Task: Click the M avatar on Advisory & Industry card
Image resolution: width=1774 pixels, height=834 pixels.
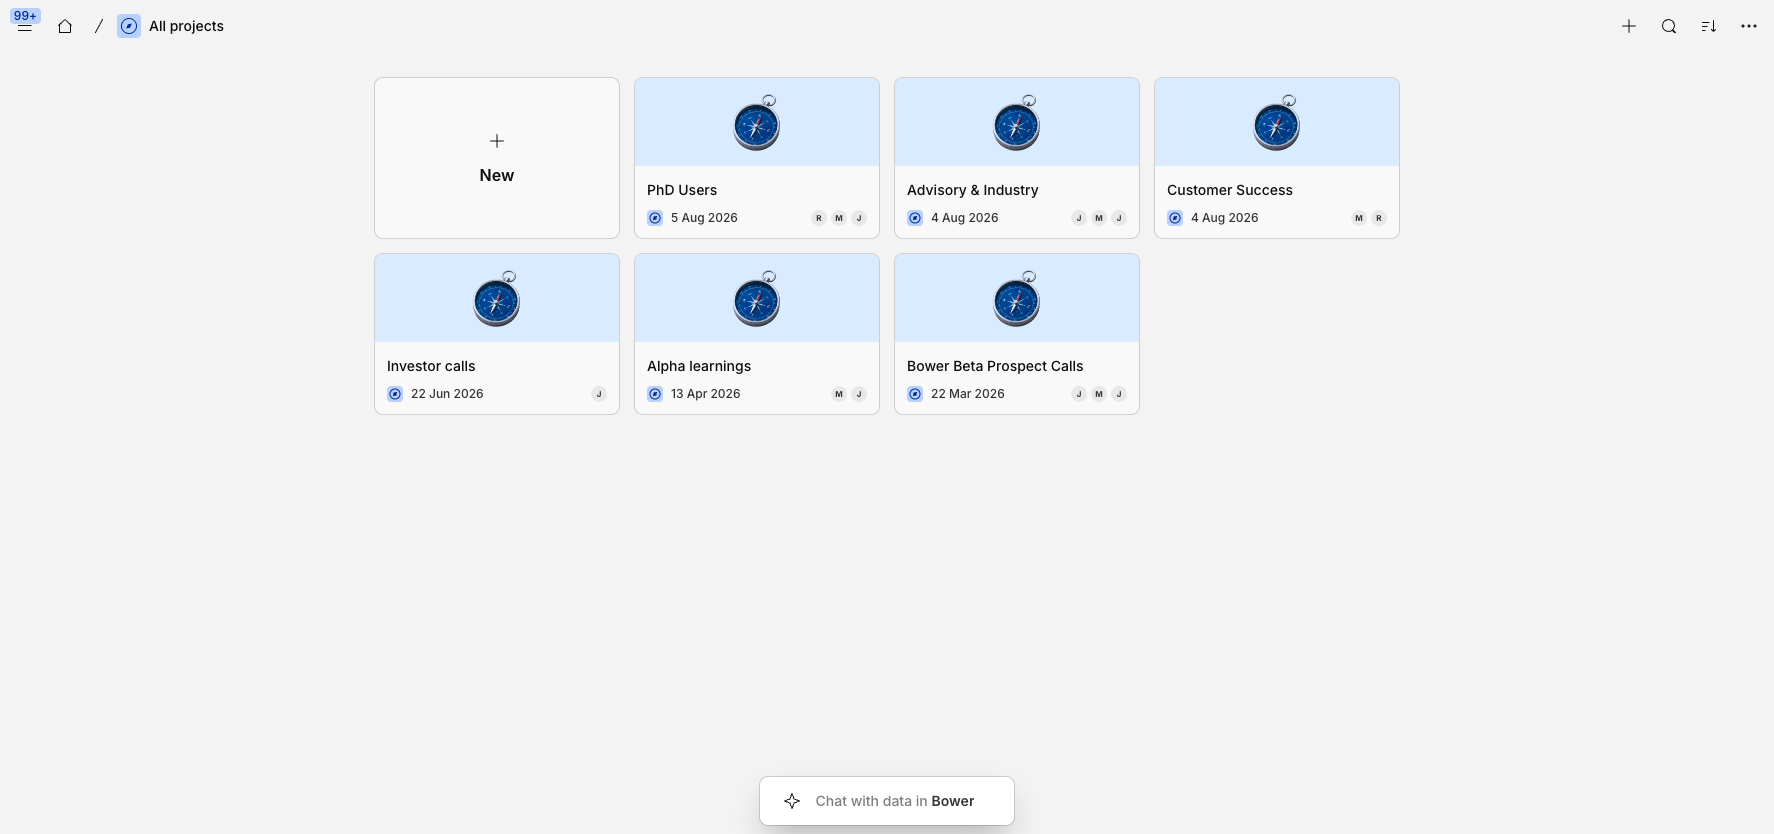Action: click(x=1099, y=218)
